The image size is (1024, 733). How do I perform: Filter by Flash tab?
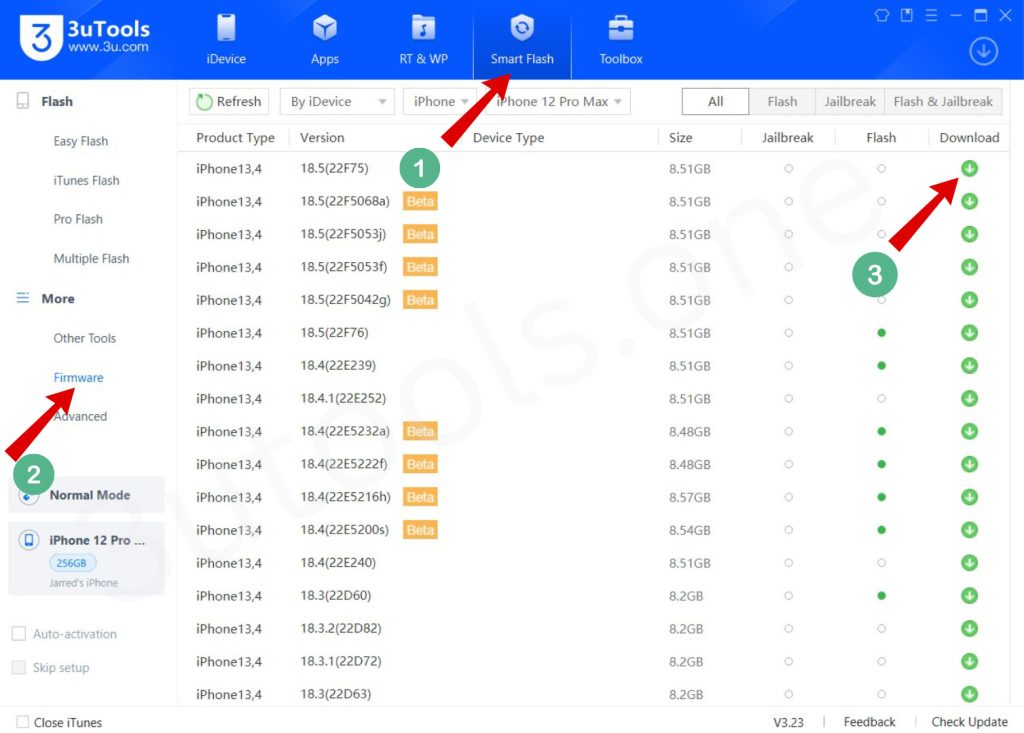pos(782,101)
